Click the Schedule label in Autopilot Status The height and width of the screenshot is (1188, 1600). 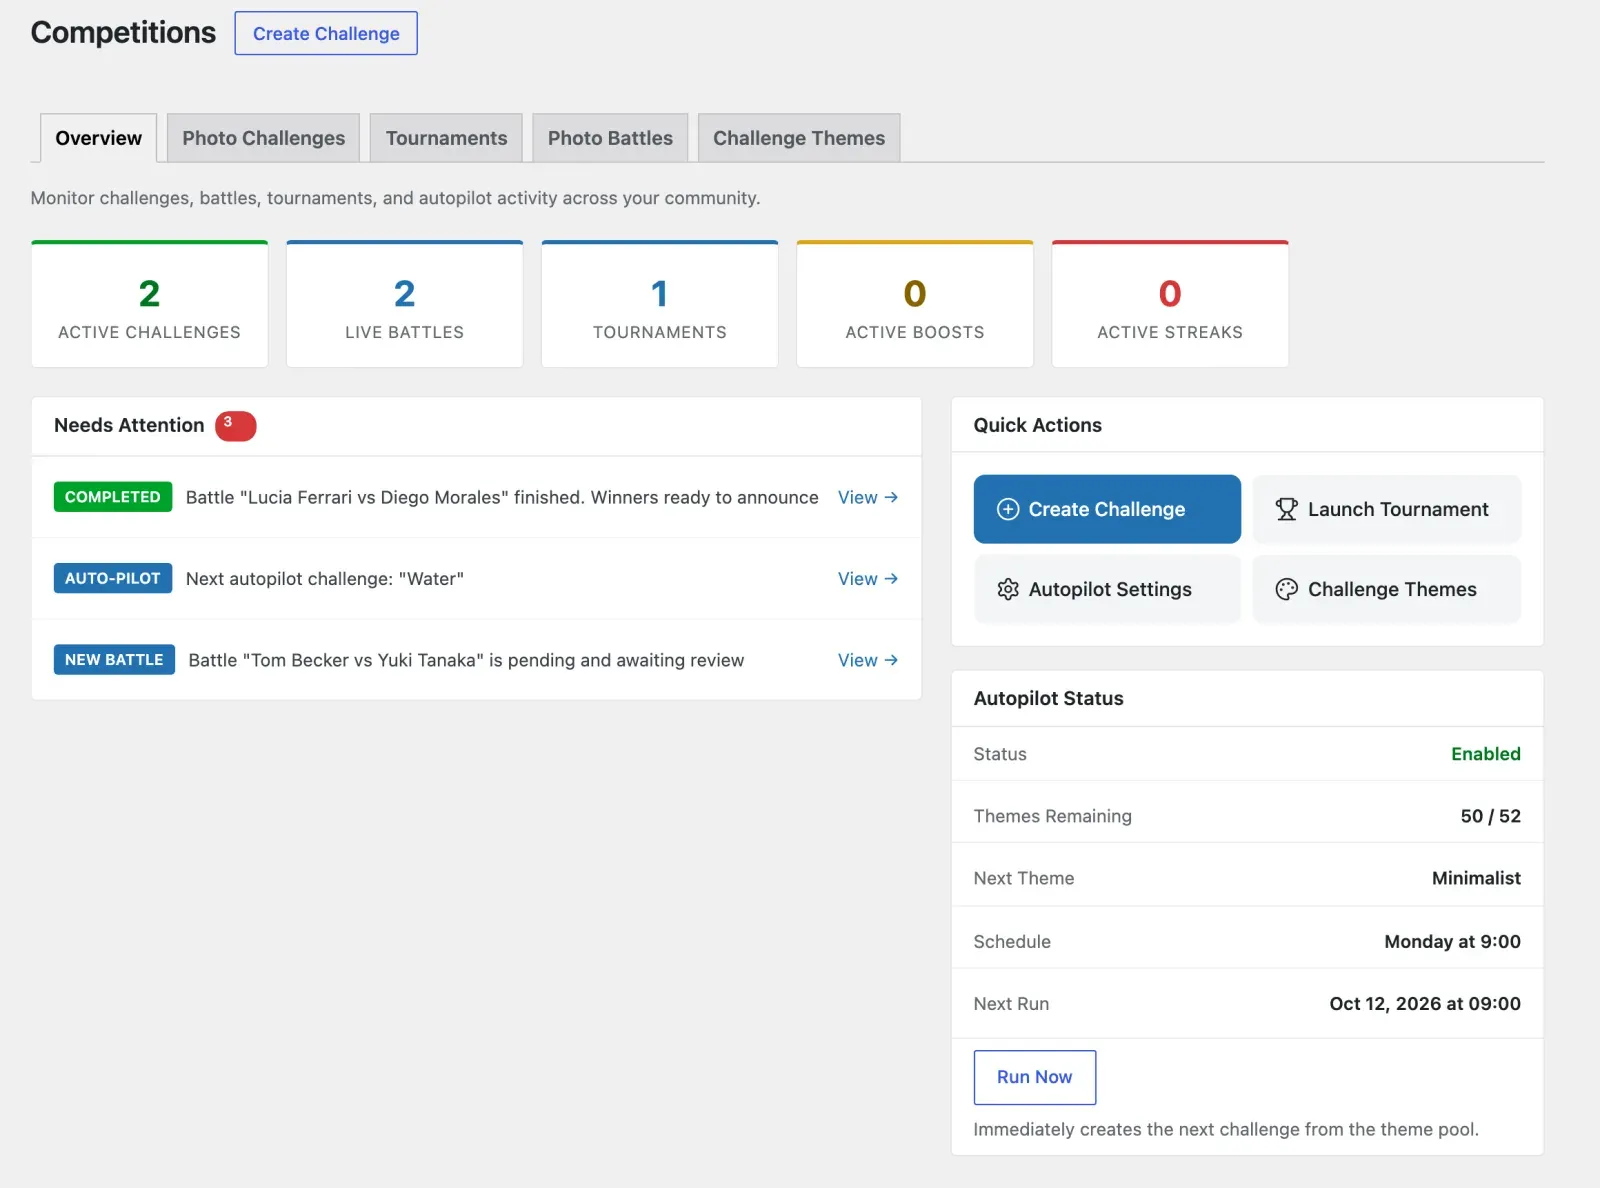(x=1012, y=941)
